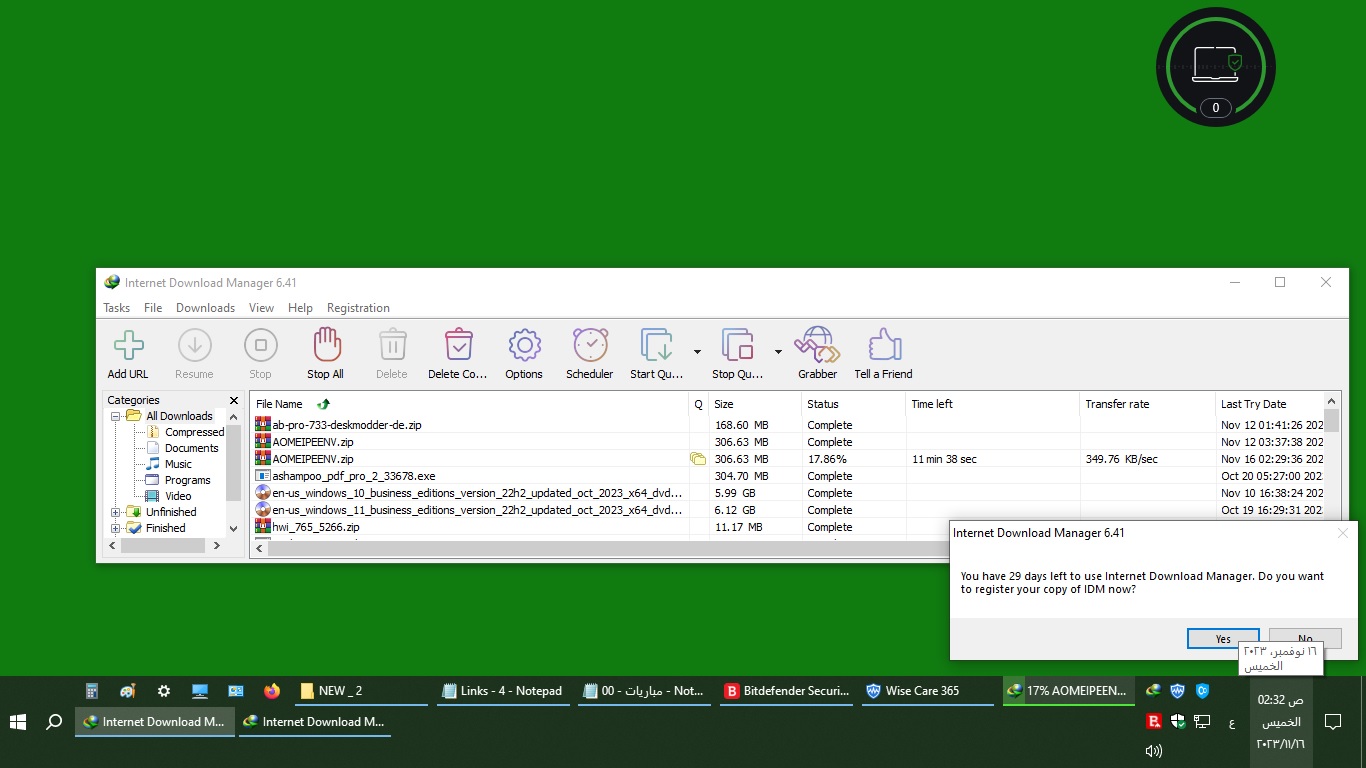Click the Add URL toolbar icon
Screen dimensions: 1366x768
pos(128,346)
